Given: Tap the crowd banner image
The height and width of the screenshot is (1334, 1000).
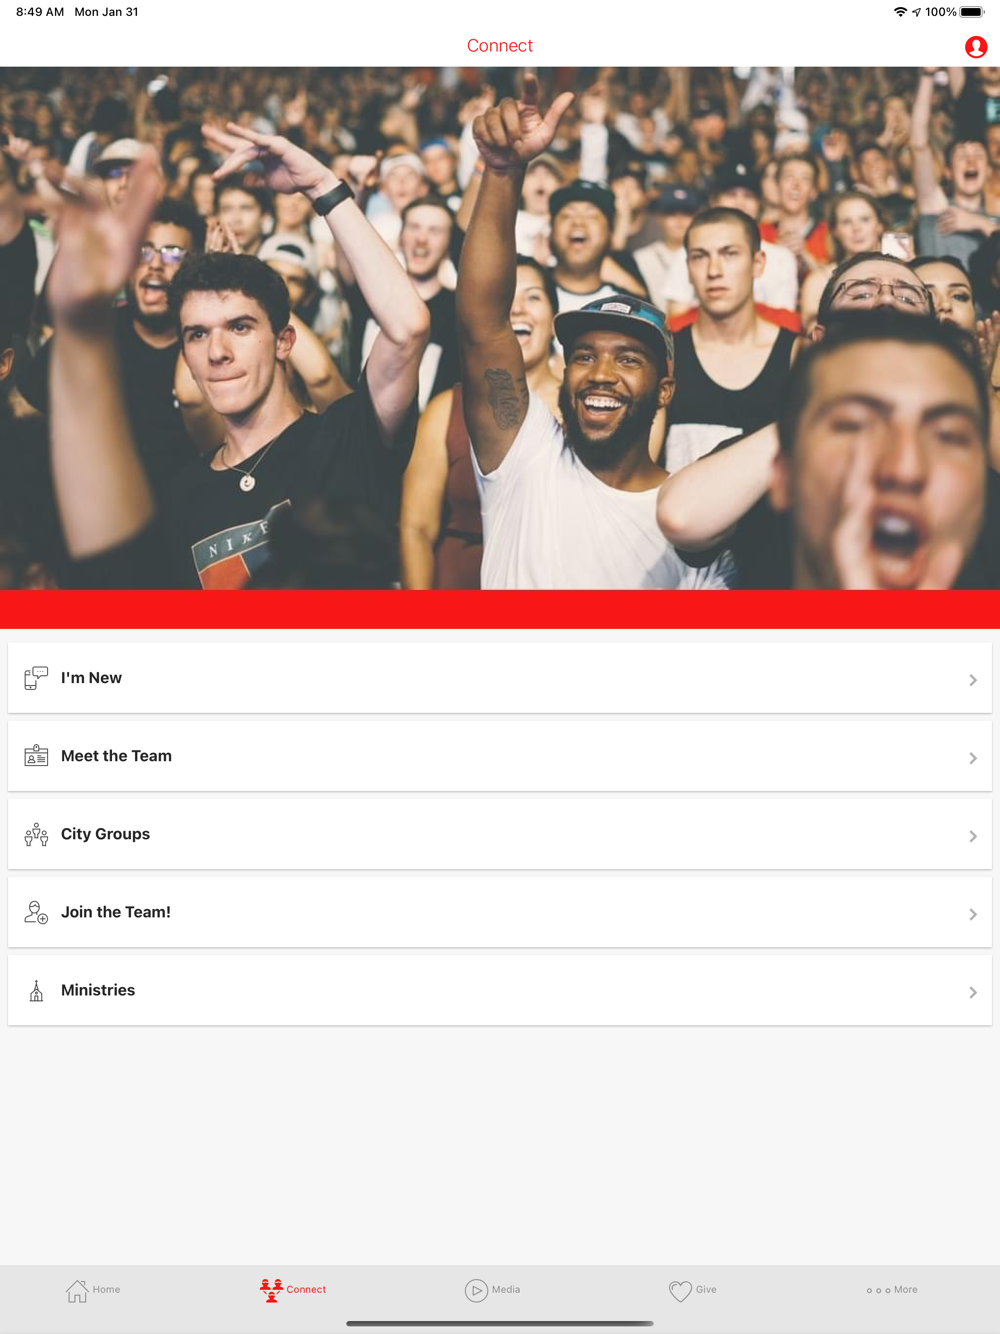Looking at the screenshot, I should click(x=500, y=328).
